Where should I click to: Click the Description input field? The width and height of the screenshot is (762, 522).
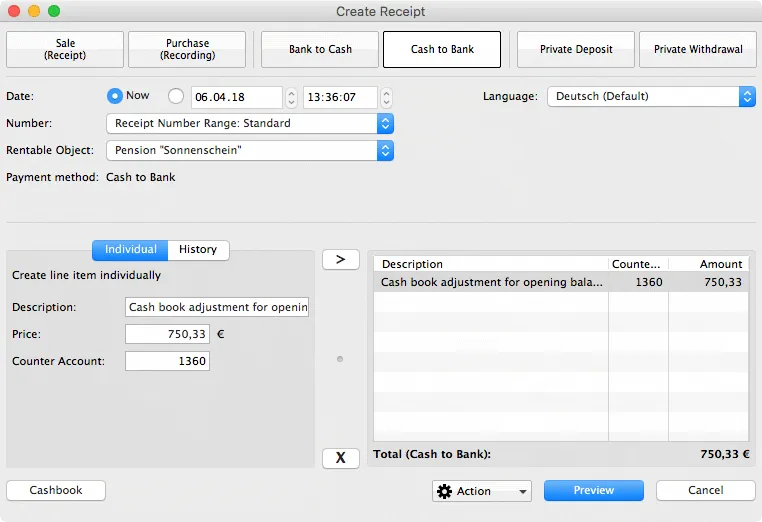[217, 307]
